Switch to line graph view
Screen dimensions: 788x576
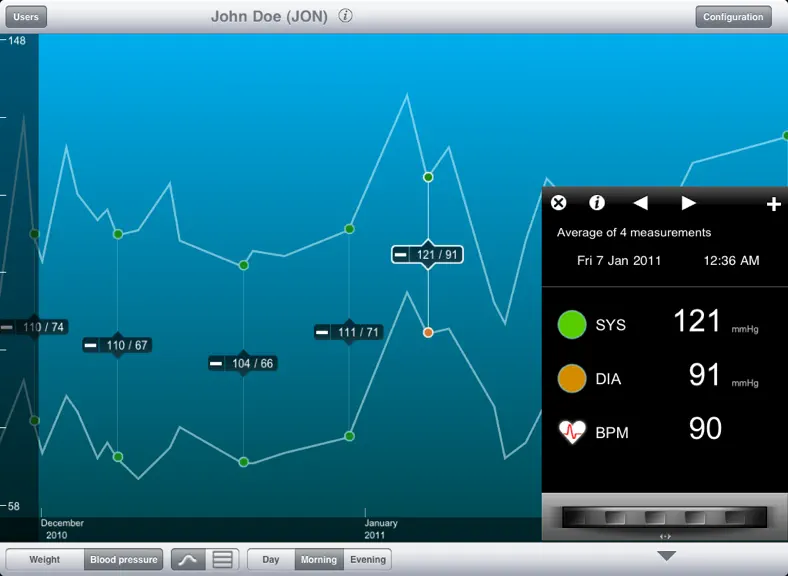click(188, 559)
